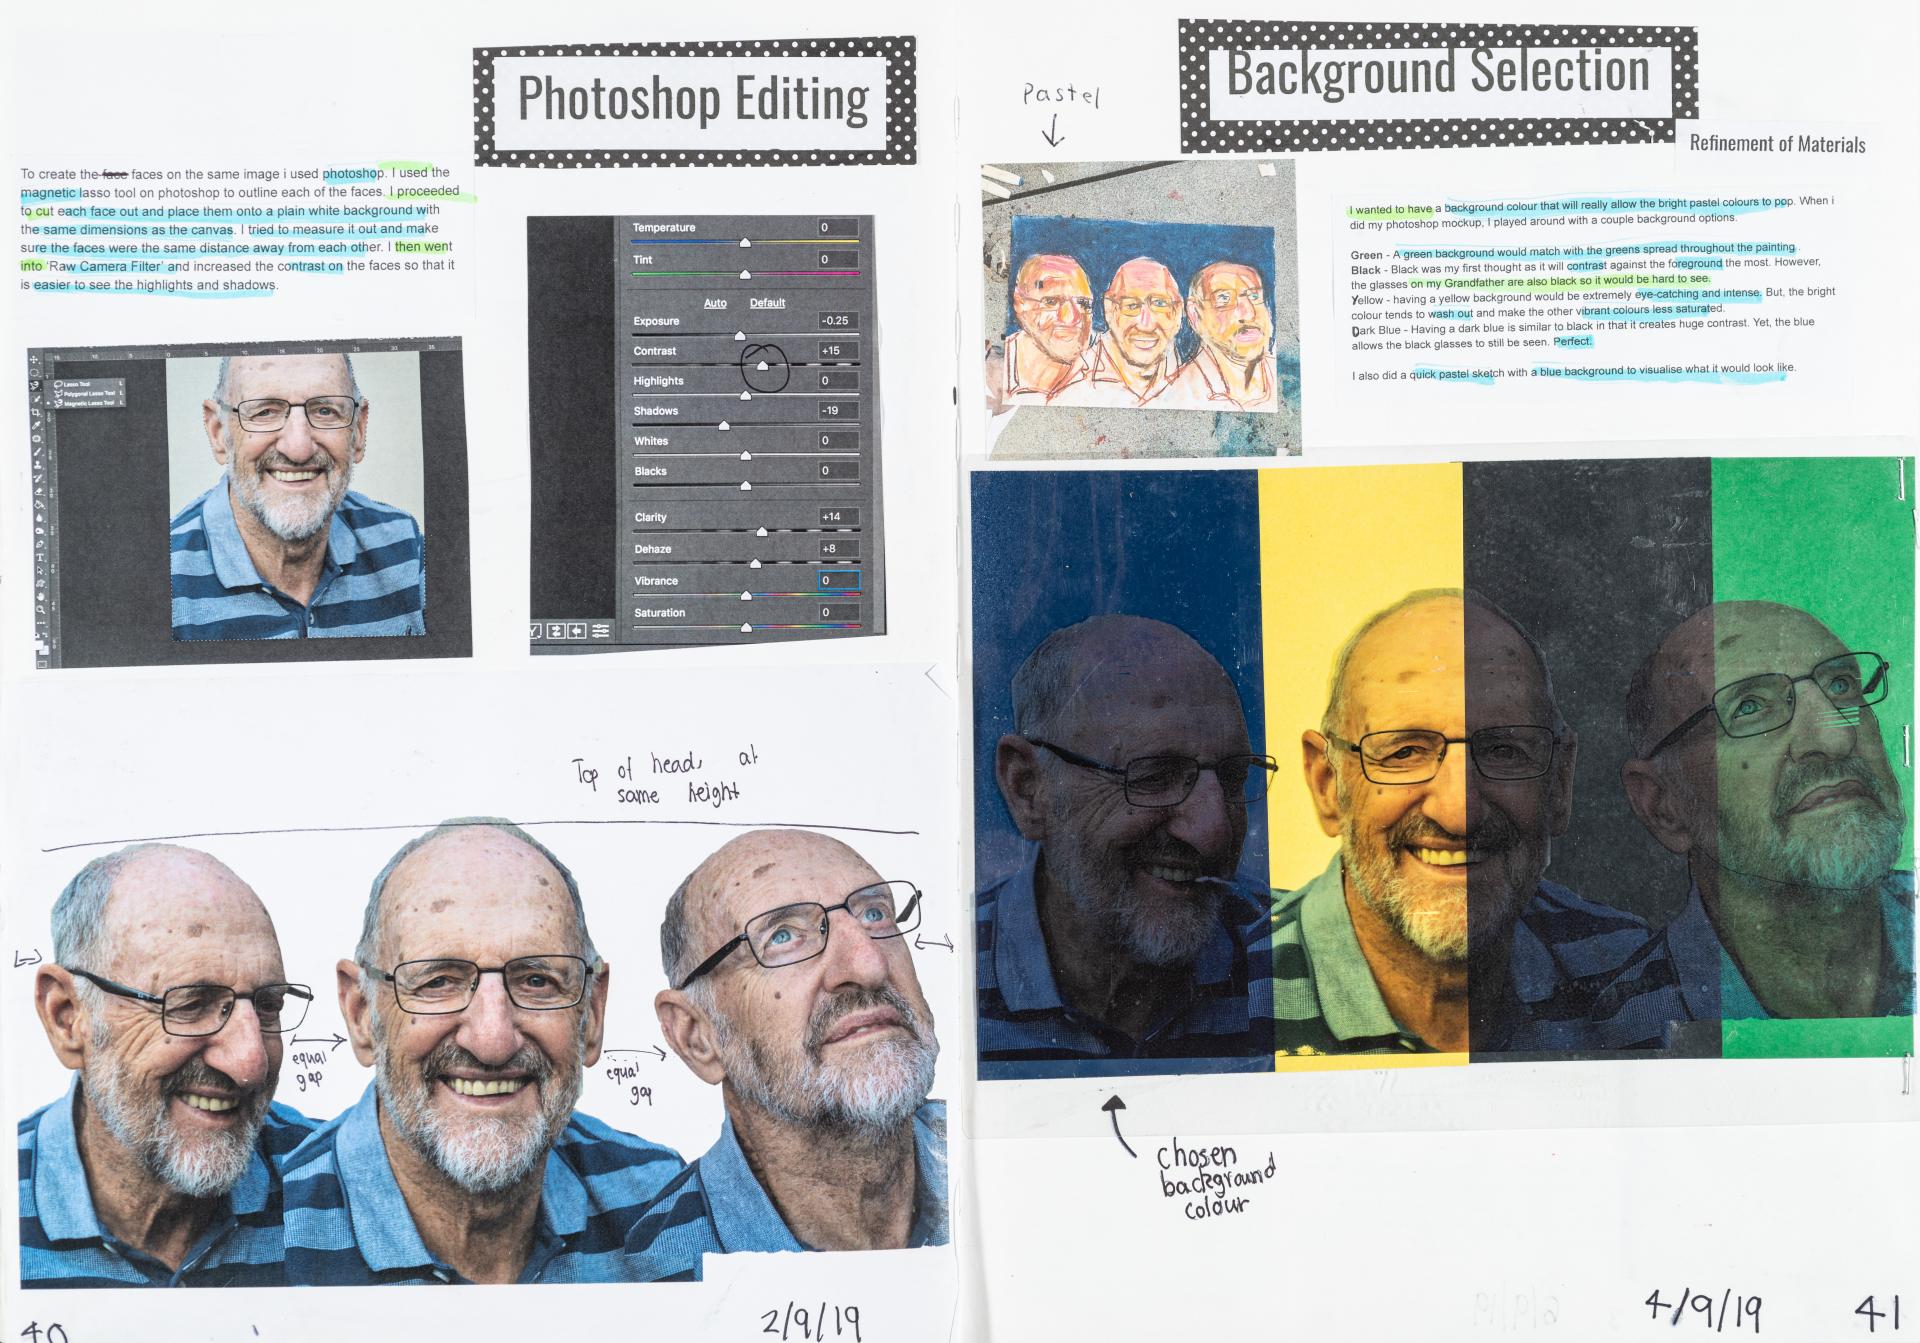The image size is (1920, 1343).
Task: Click the copy settings left-arrow icon
Action: click(577, 631)
